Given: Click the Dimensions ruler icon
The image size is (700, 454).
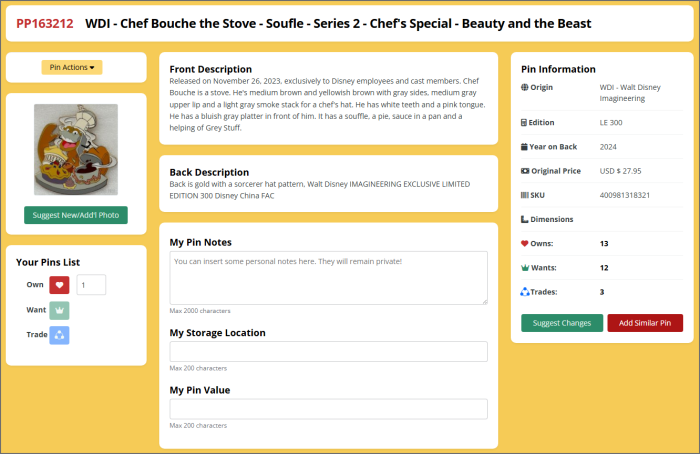Looking at the screenshot, I should (525, 219).
